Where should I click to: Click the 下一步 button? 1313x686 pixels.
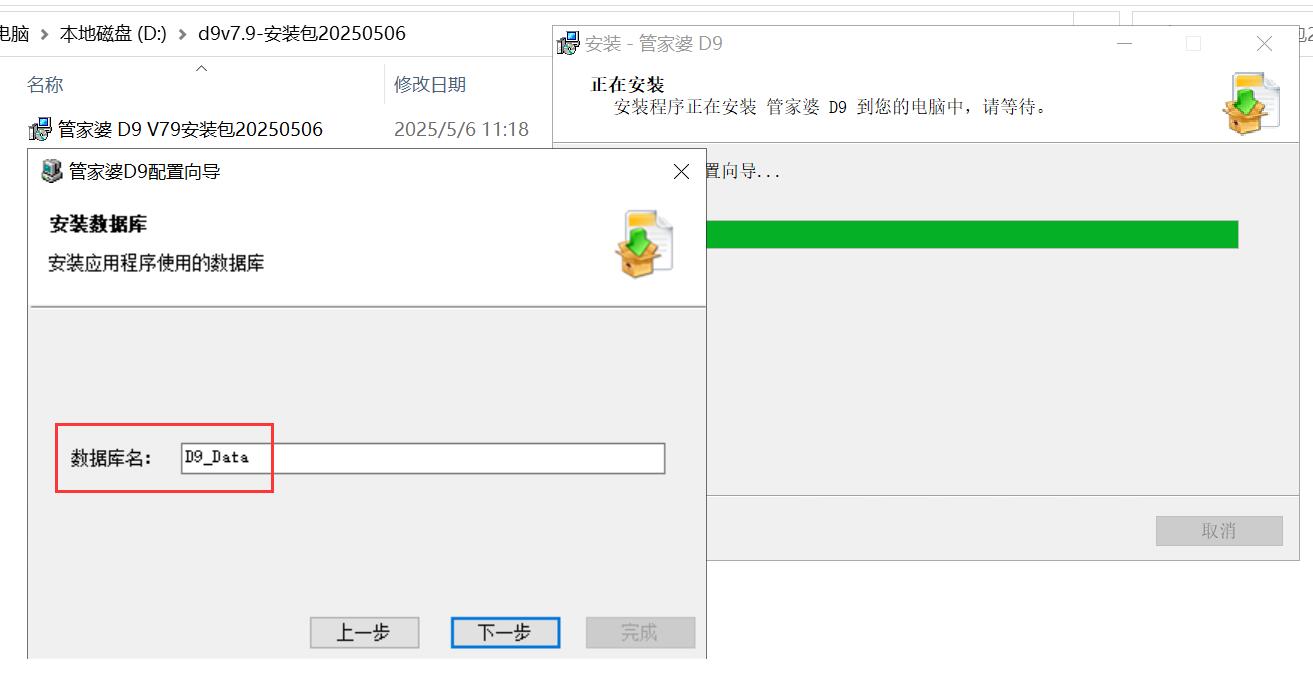pos(505,632)
